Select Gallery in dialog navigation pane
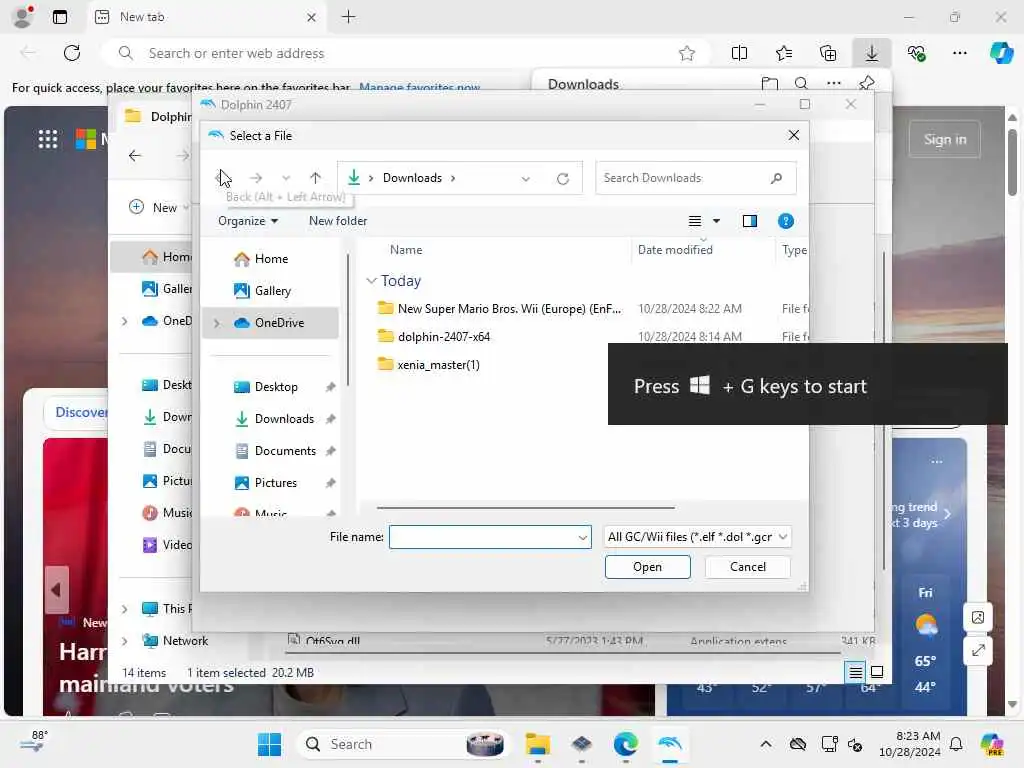This screenshot has height=768, width=1024. (x=272, y=291)
